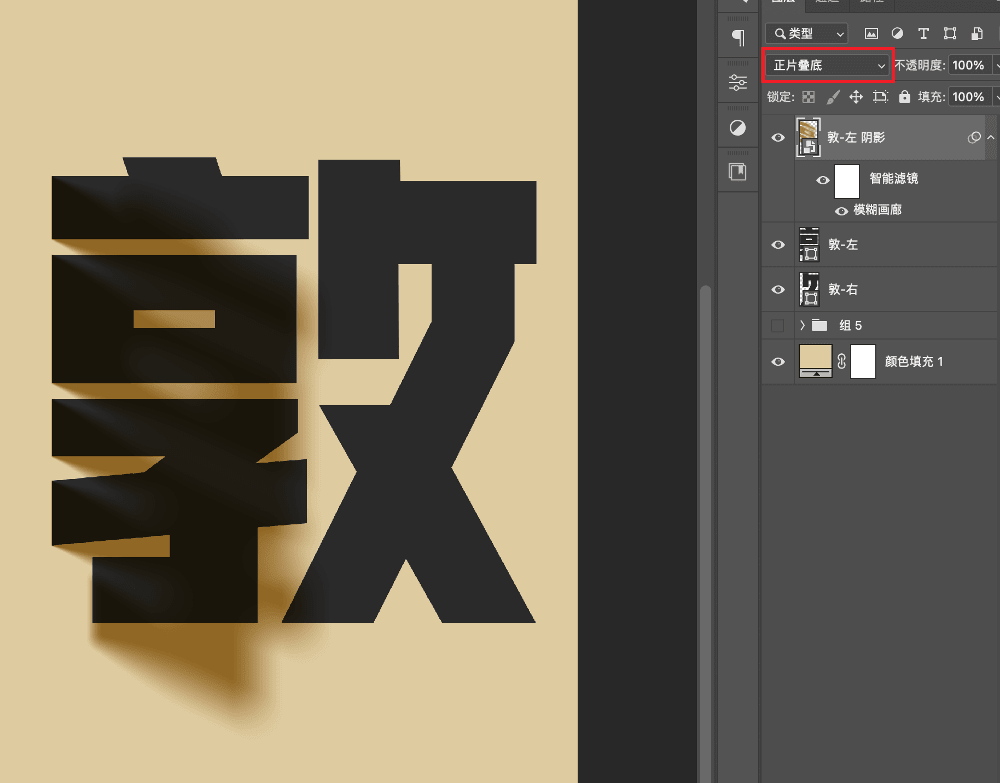Viewport: 1000px width, 783px height.
Task: Hide the 颜色填充 1 layer
Action: pos(778,362)
